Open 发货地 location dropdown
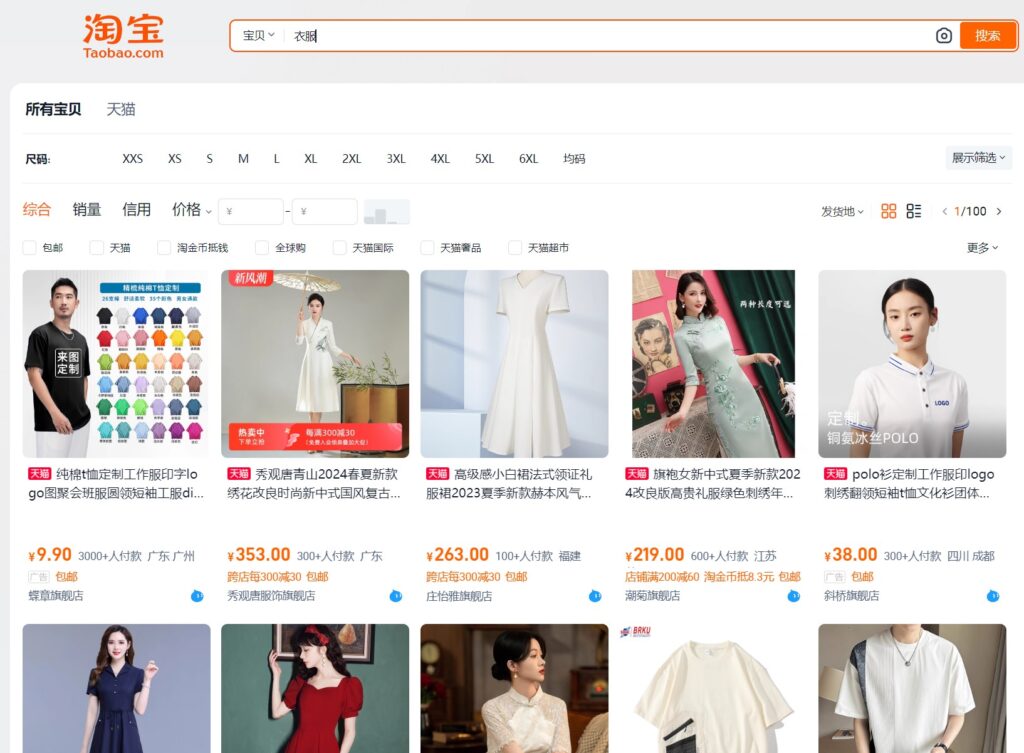 click(x=842, y=212)
